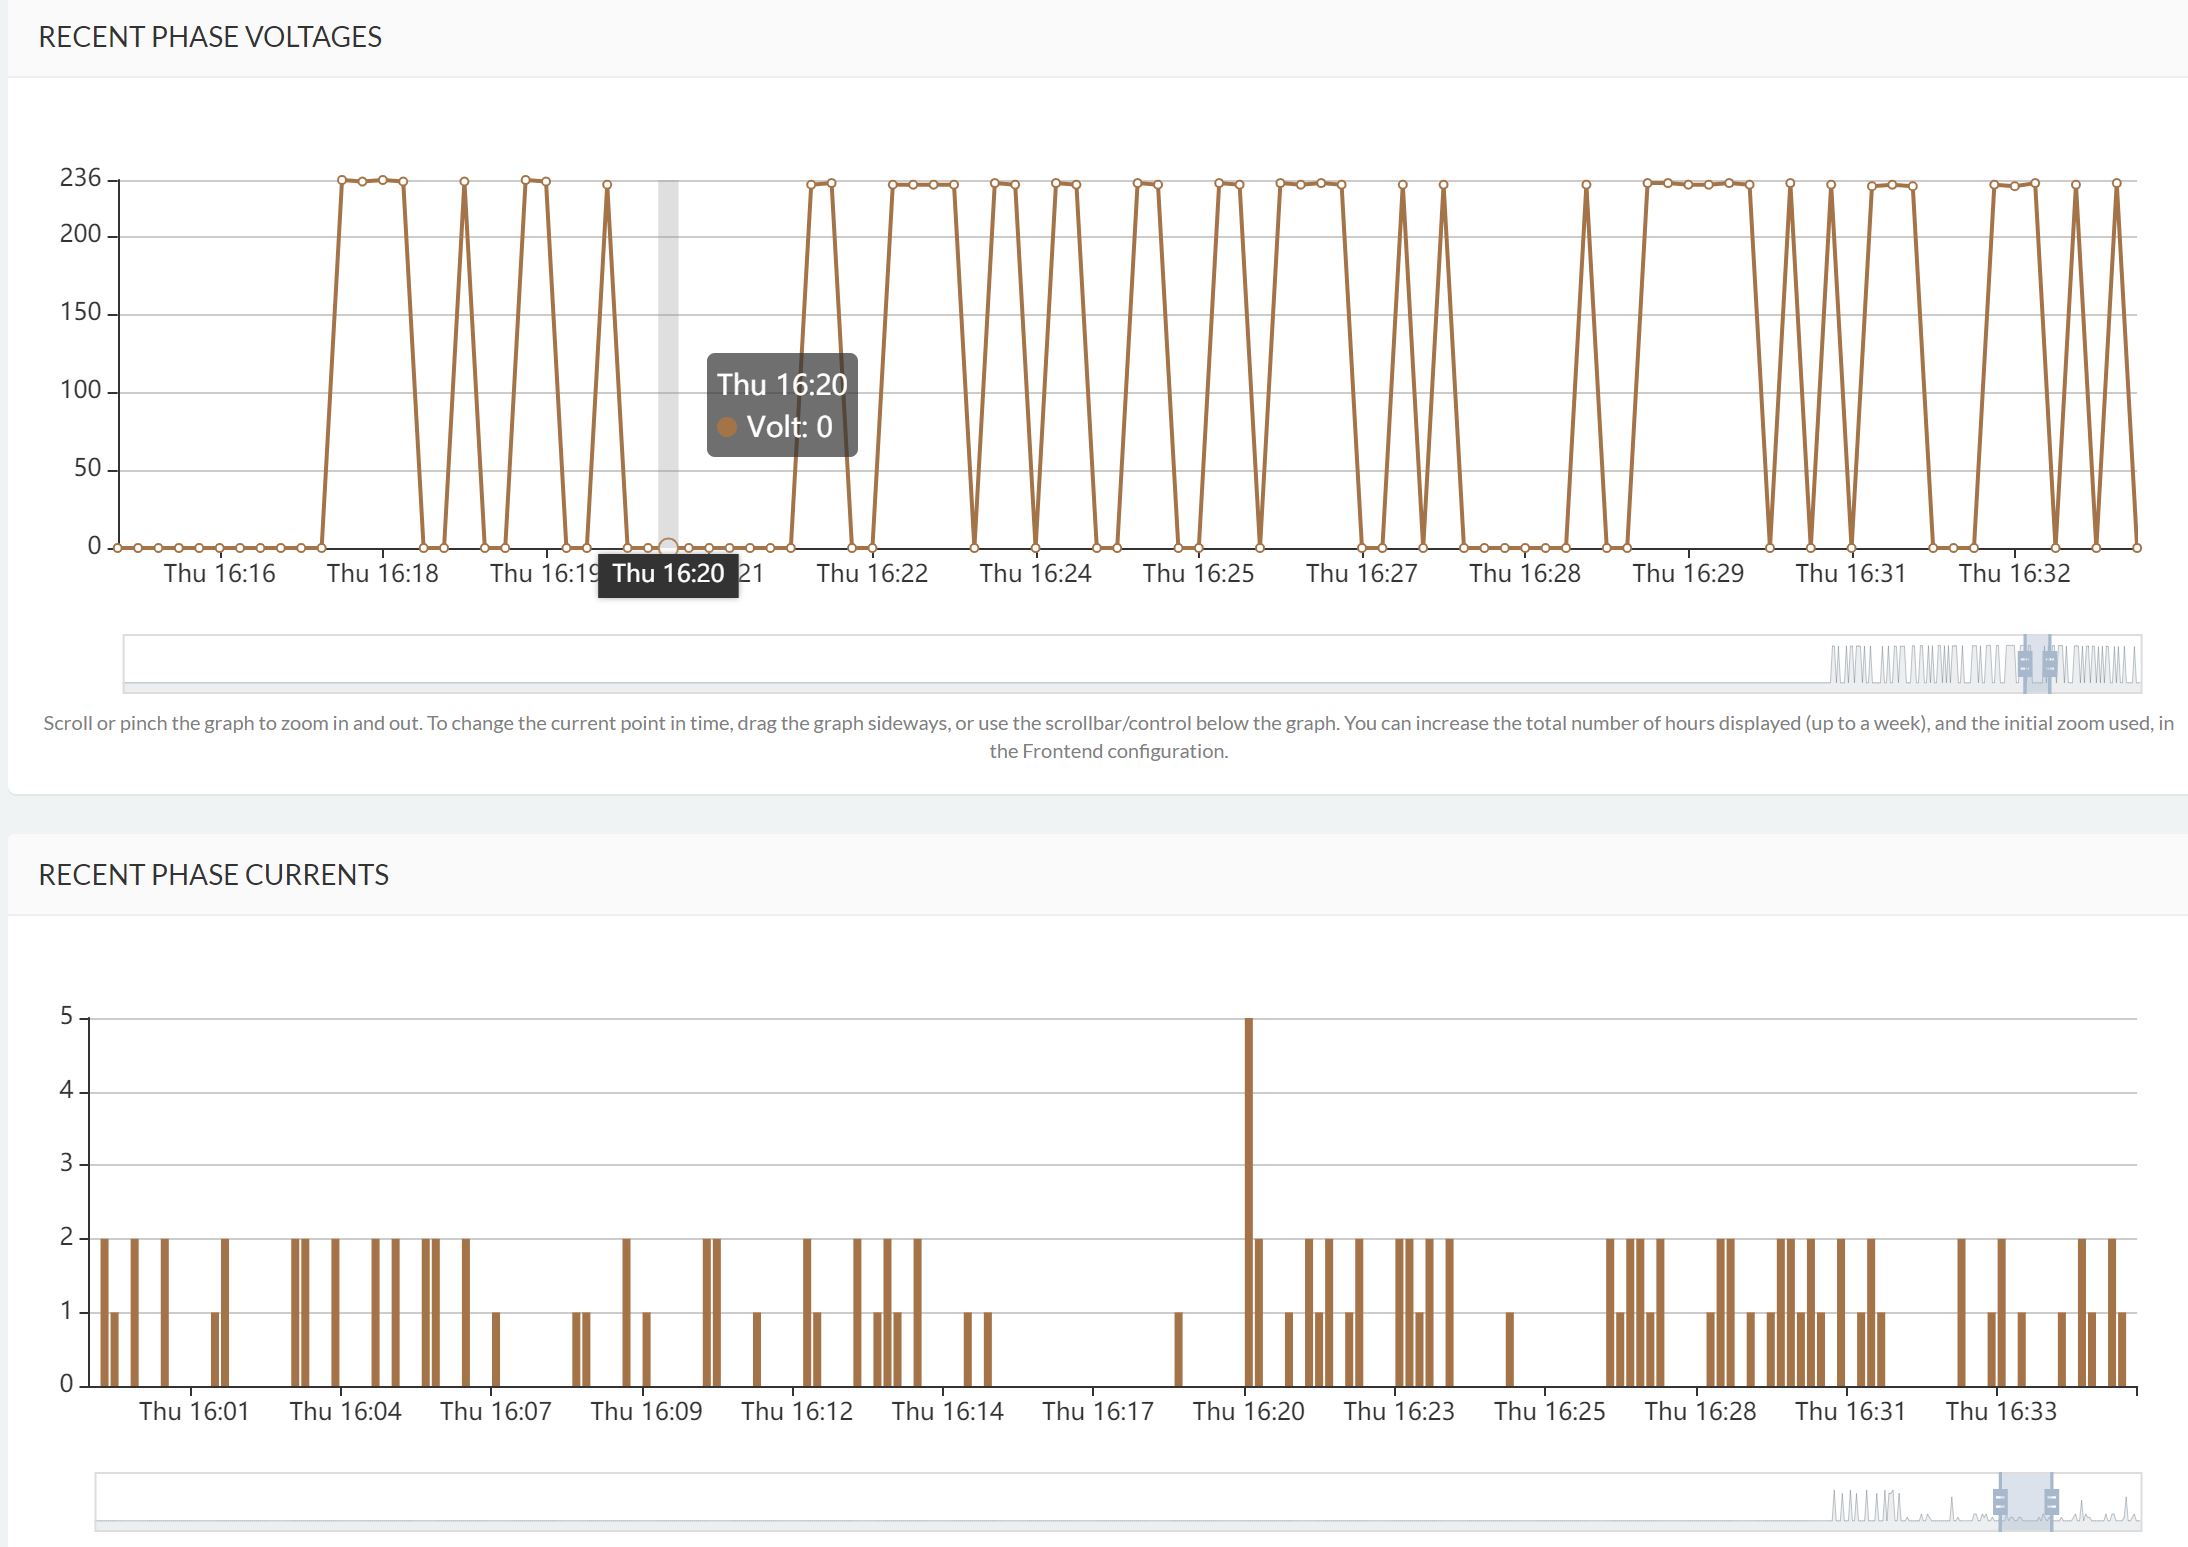Image resolution: width=2188 pixels, height=1547 pixels.
Task: Click the Thu 16:01 label on currents axis
Action: point(196,1411)
